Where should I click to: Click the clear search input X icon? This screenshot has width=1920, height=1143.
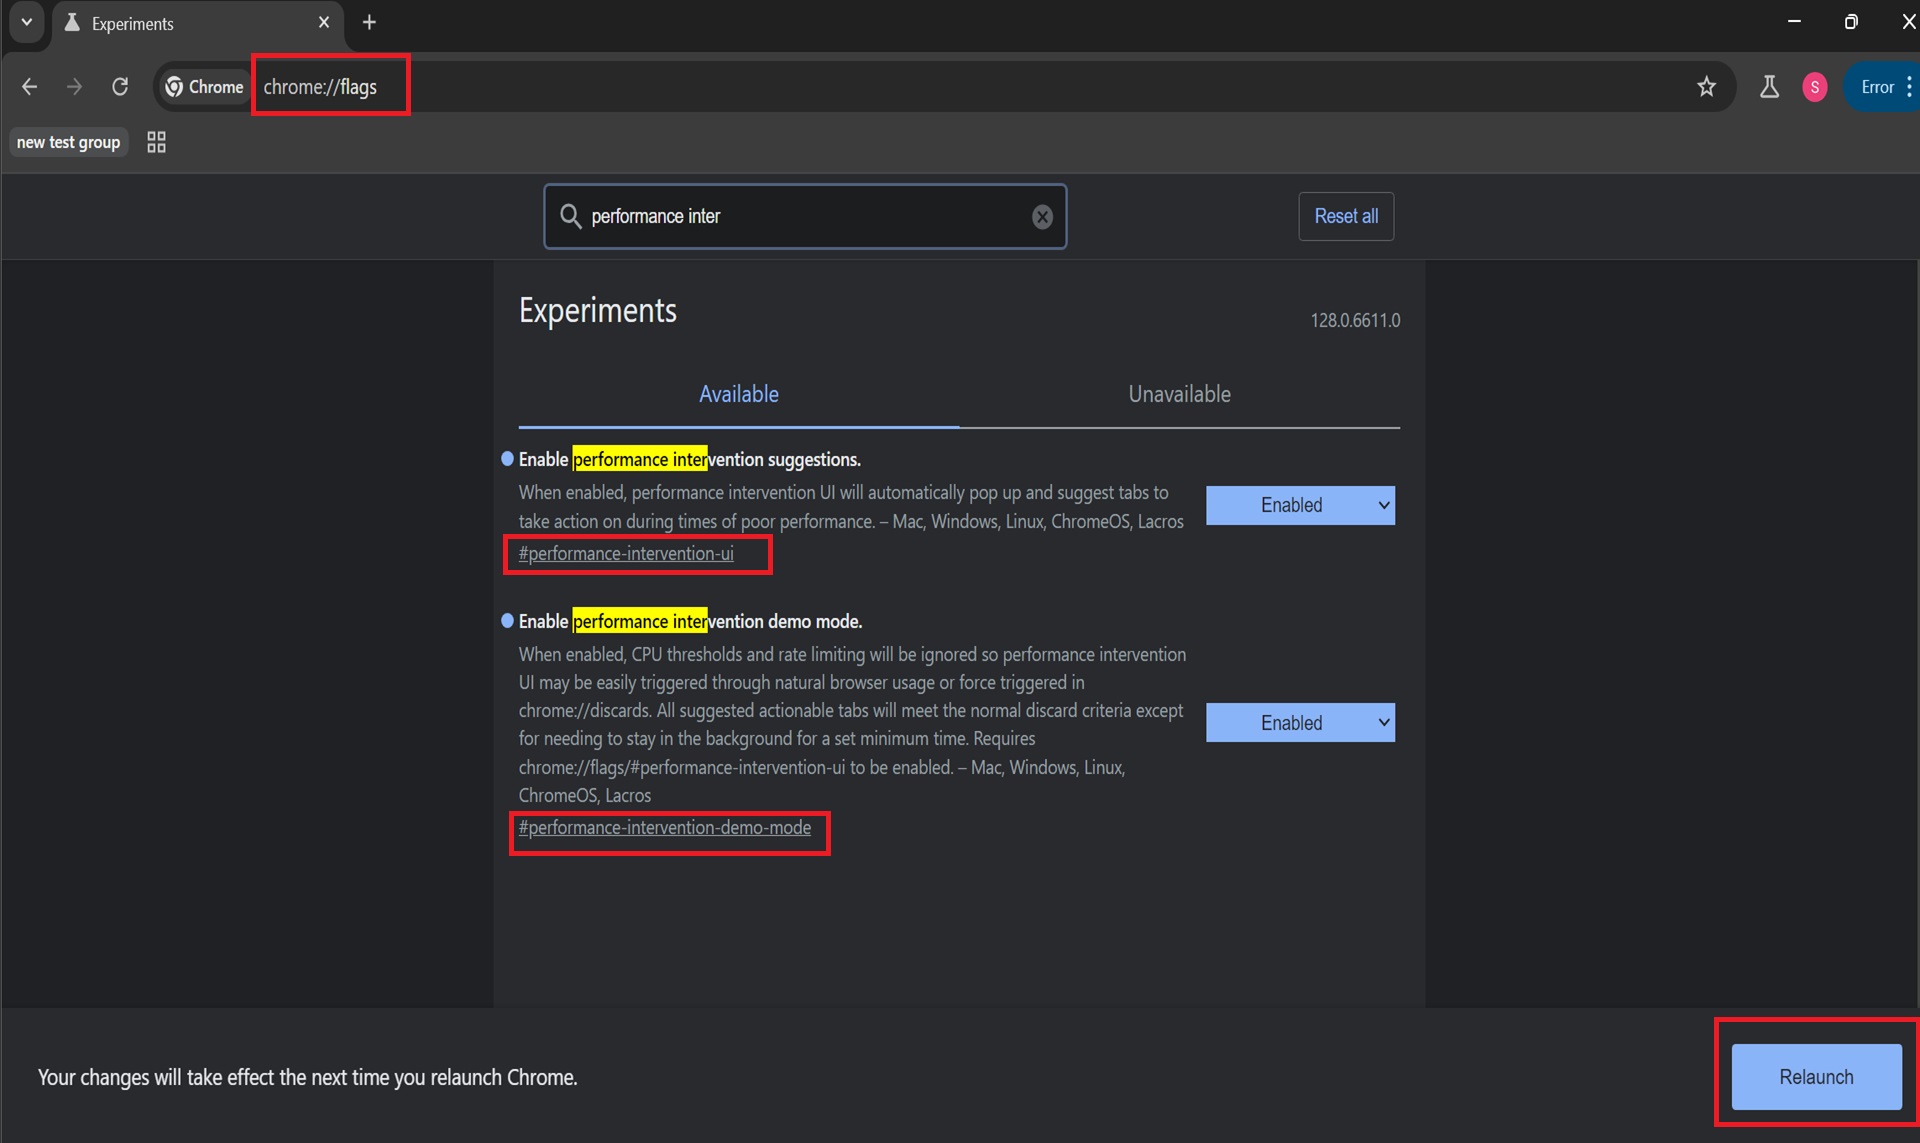tap(1044, 216)
